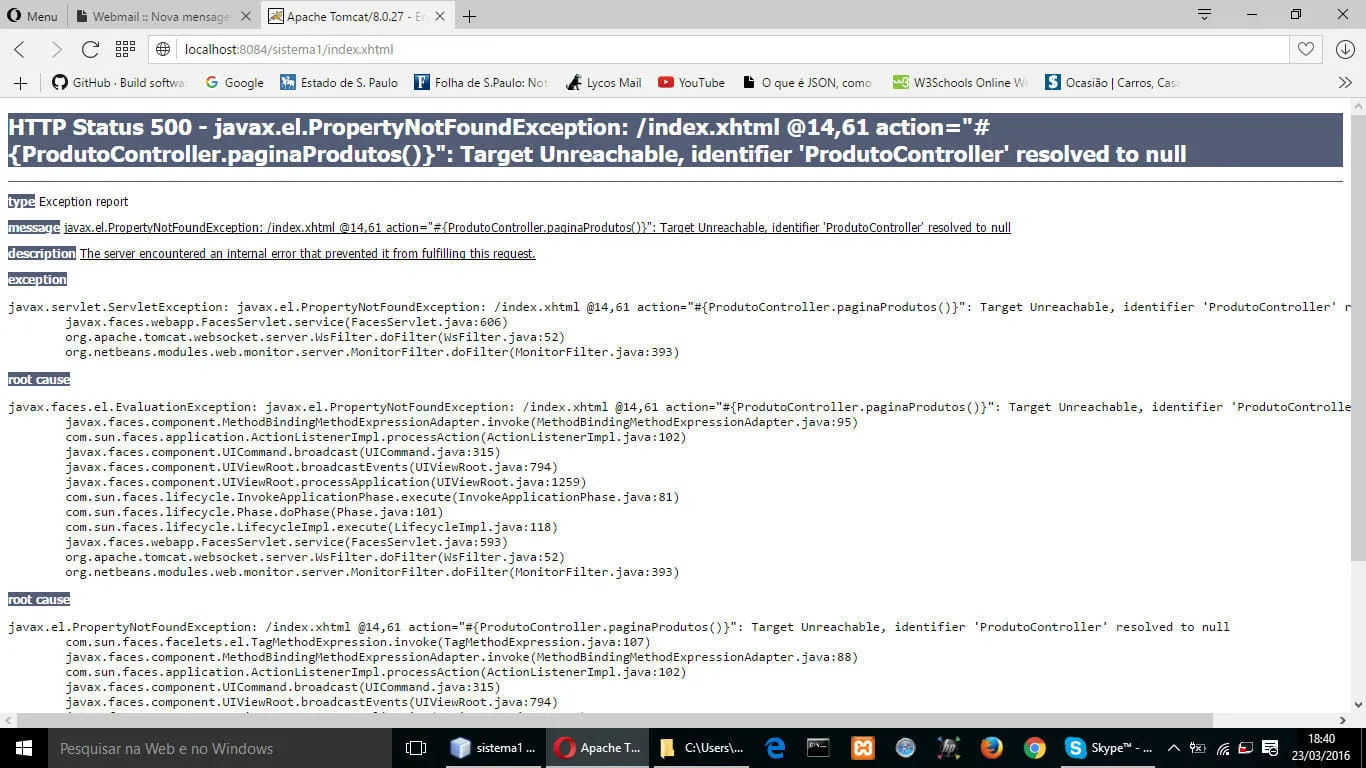
Task: Add a bookmark using the bookmarks bar plus
Action: (x=20, y=83)
